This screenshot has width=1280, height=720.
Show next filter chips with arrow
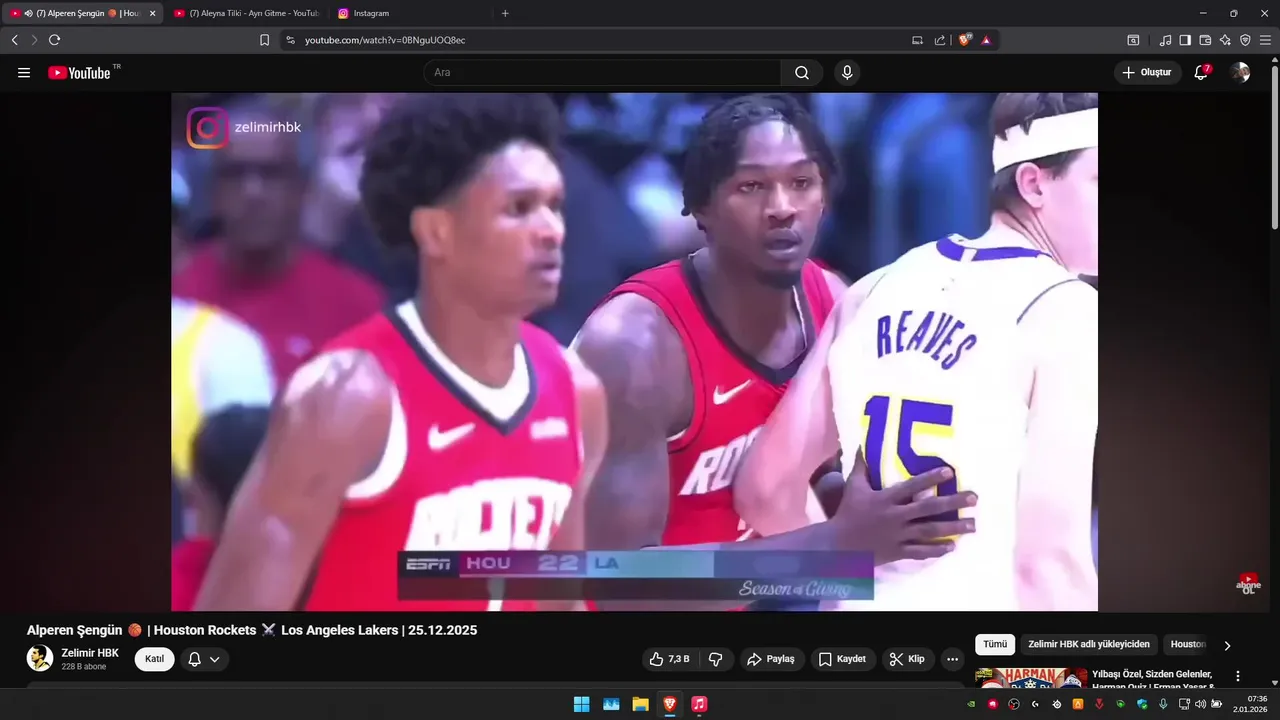tap(1228, 646)
